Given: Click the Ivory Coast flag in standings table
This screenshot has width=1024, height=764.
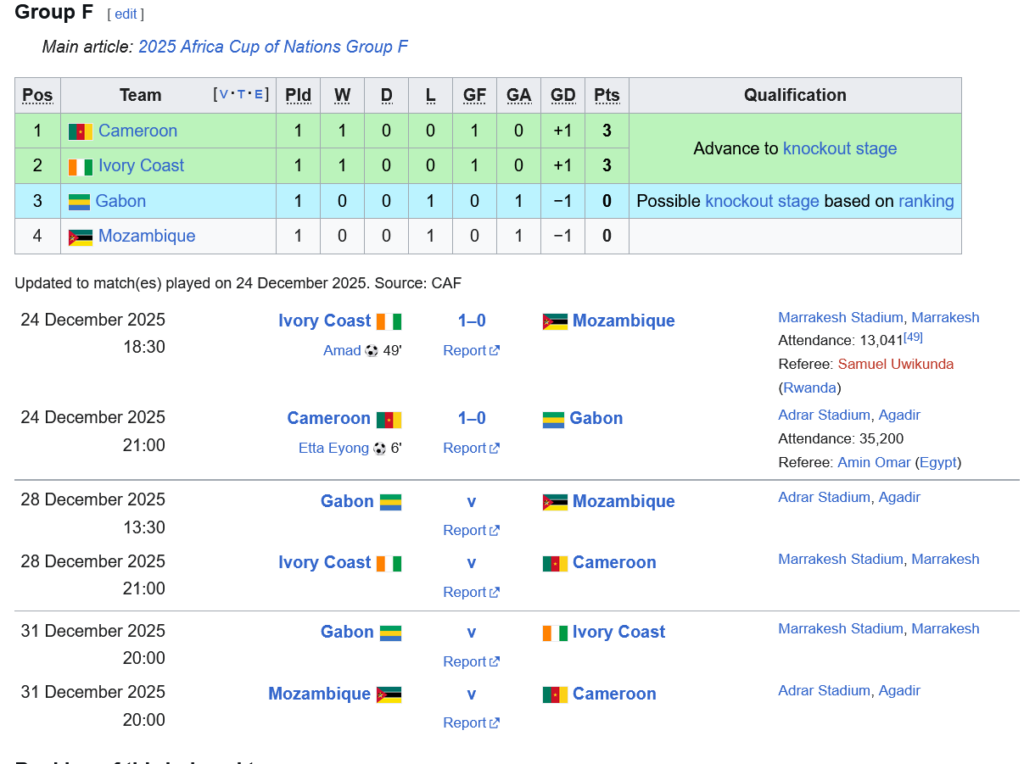Looking at the screenshot, I should coord(80,166).
